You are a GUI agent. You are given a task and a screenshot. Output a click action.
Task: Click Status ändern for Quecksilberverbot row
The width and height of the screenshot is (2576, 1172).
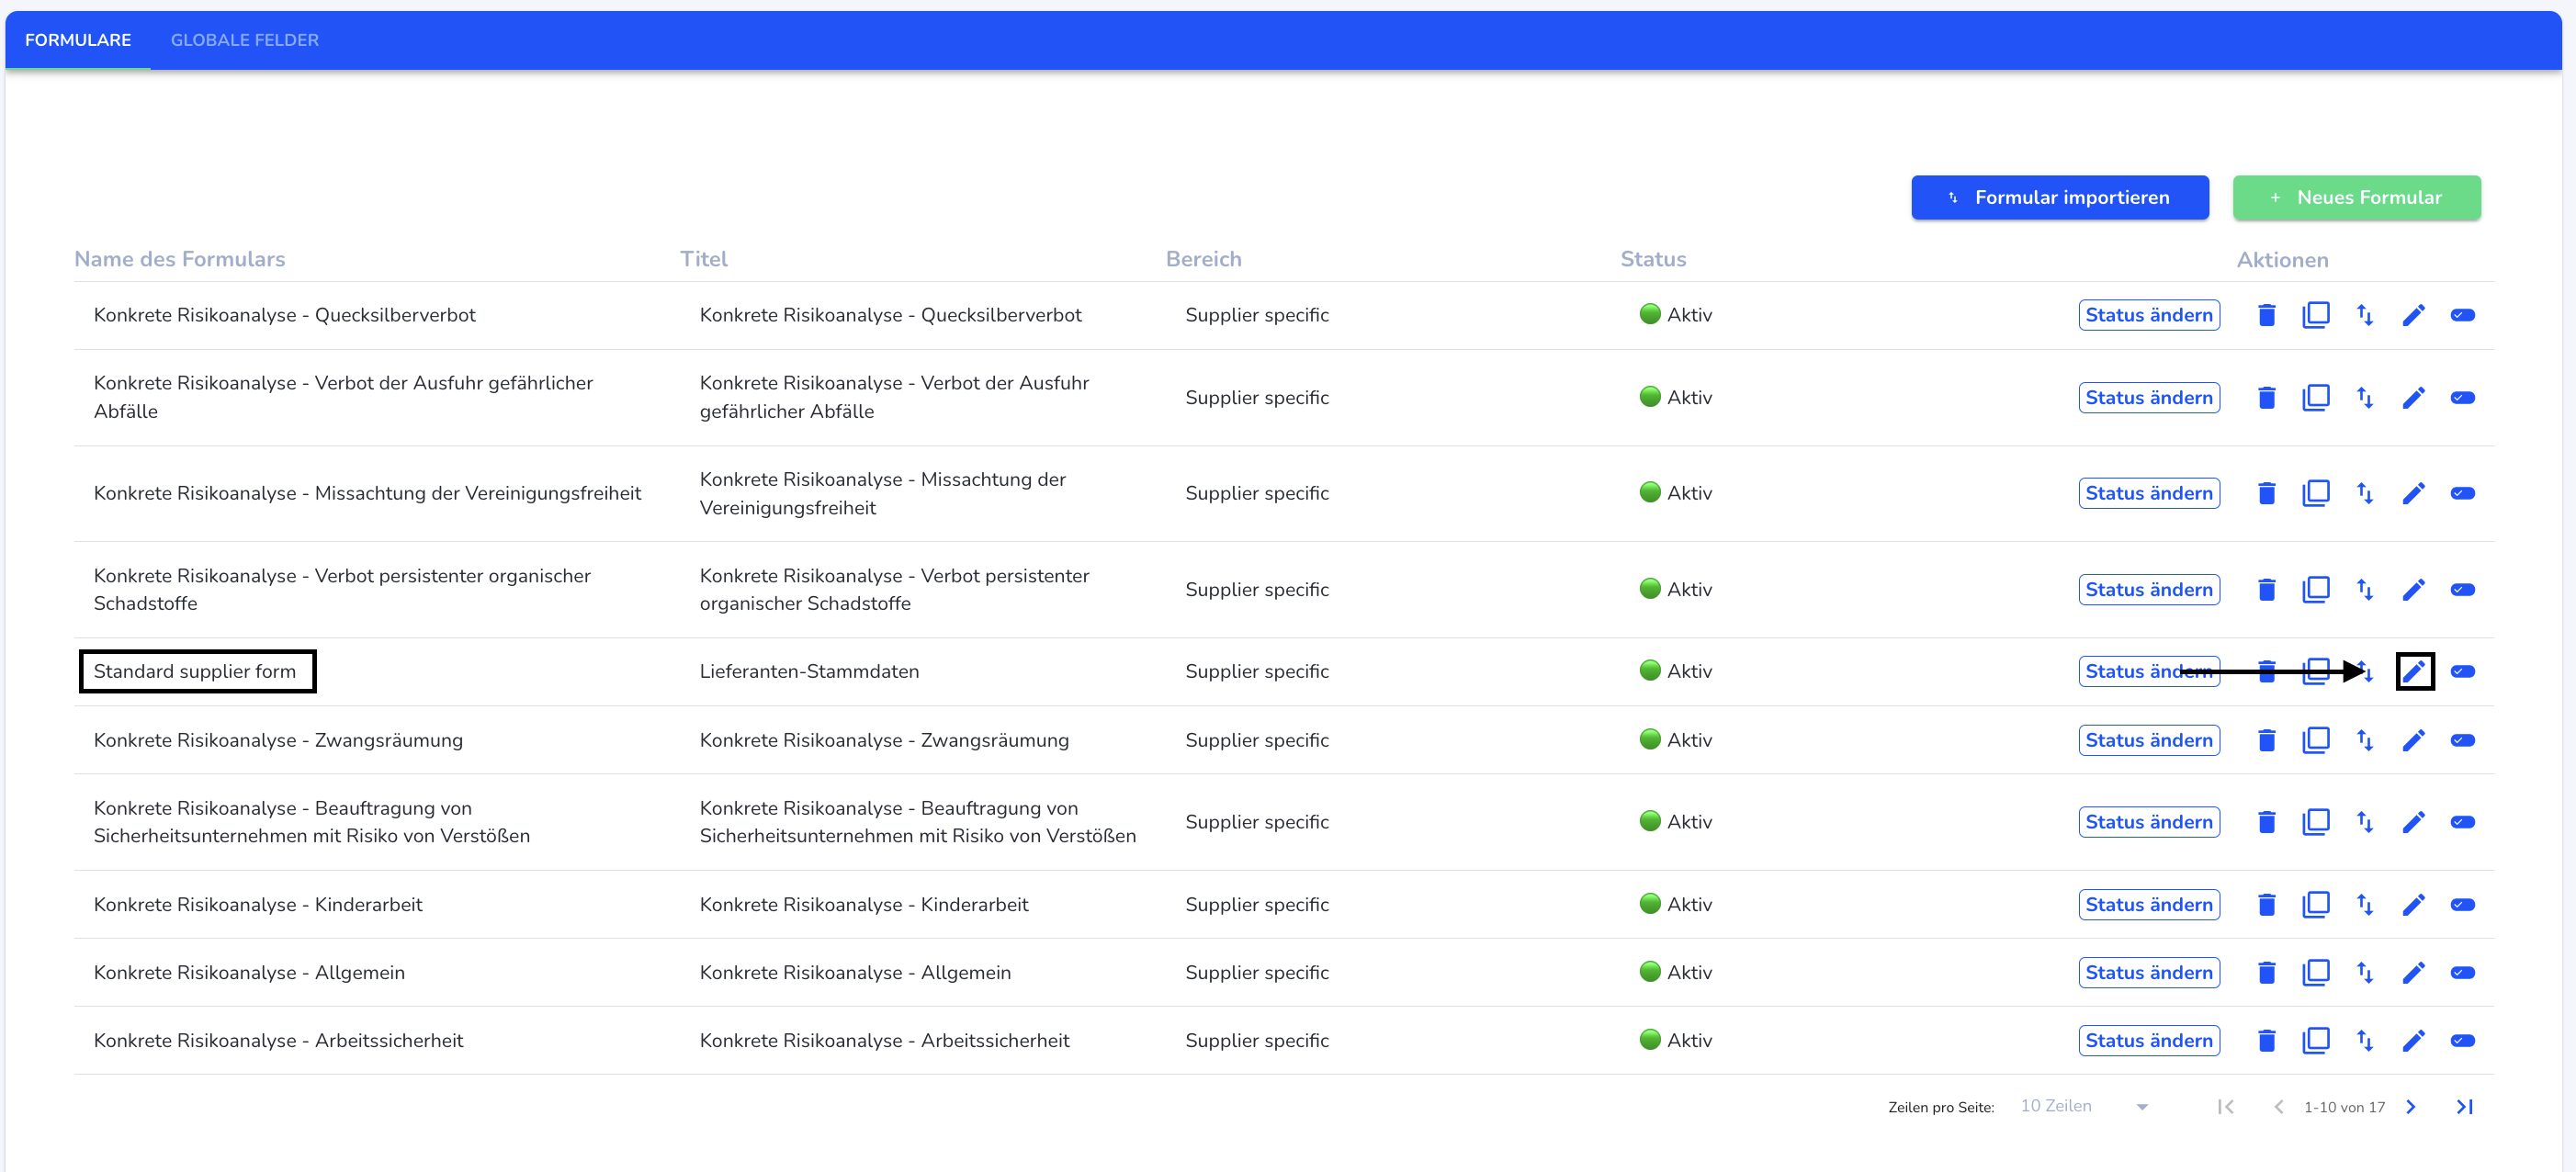point(2149,315)
